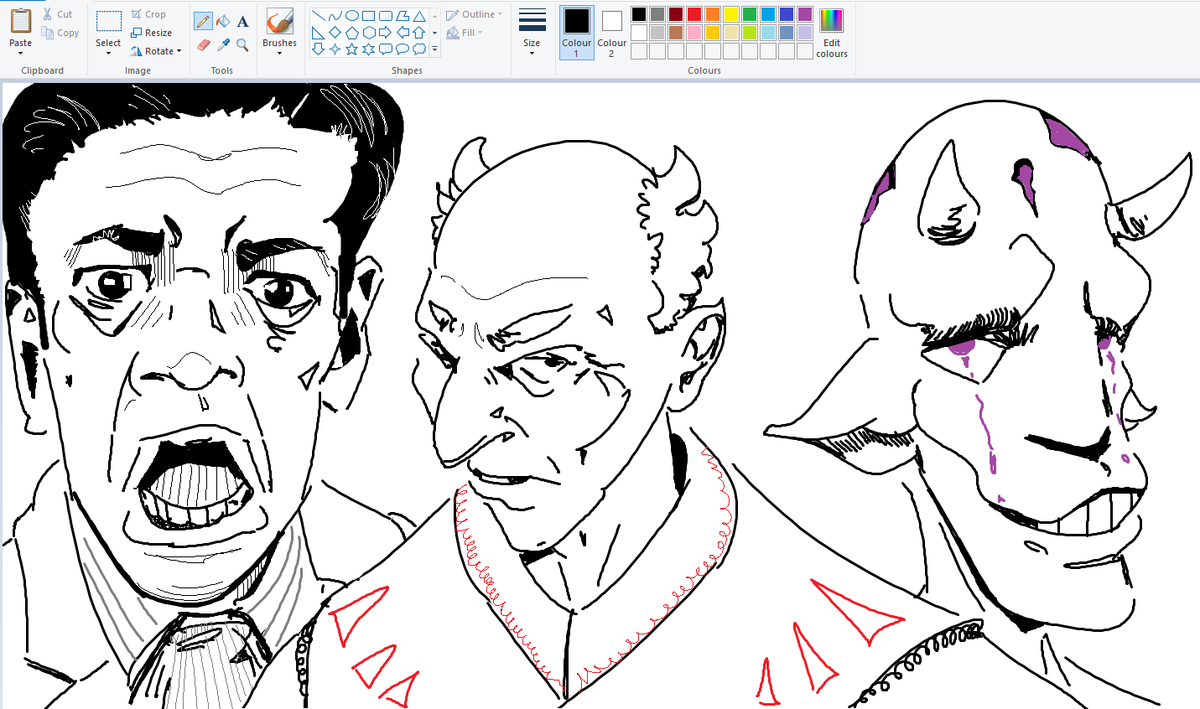Activate Colour 2 background selector
The width and height of the screenshot is (1200, 709).
(612, 32)
